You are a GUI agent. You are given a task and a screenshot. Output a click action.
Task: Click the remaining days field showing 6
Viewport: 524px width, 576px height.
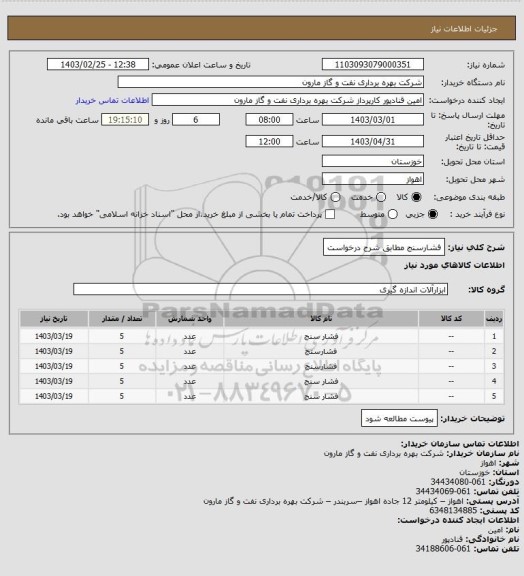click(x=196, y=120)
